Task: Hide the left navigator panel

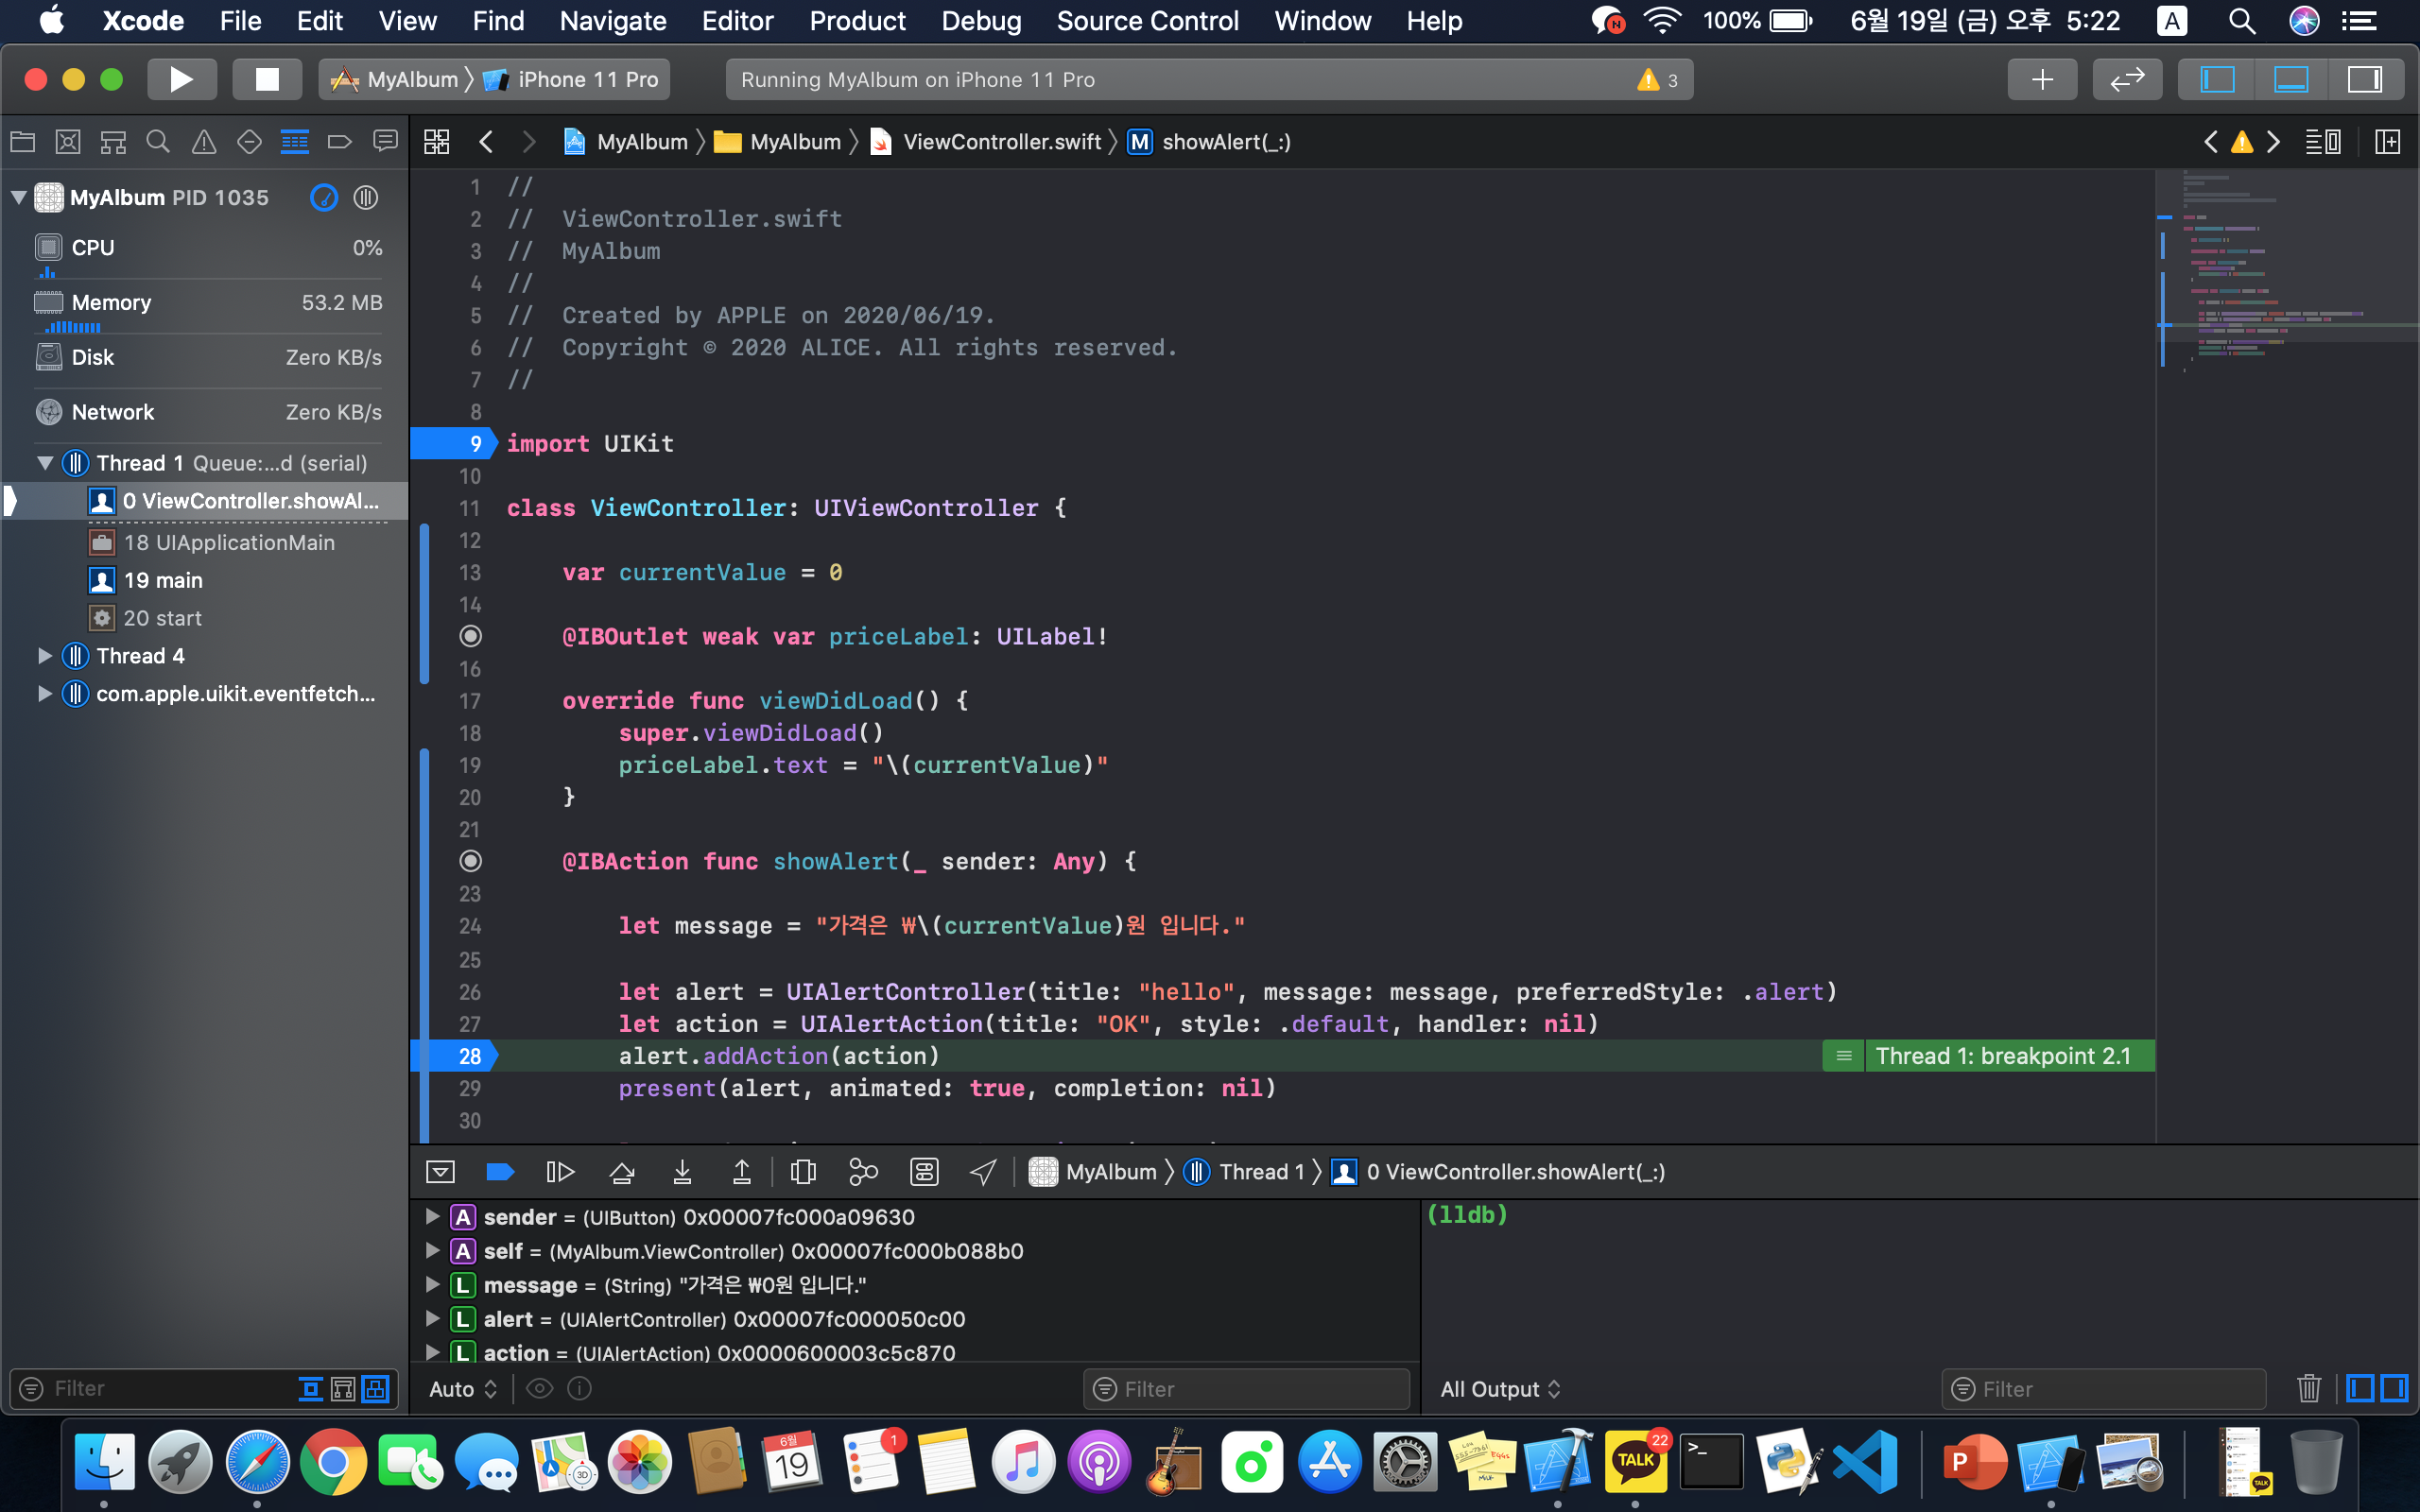Action: (x=2217, y=80)
